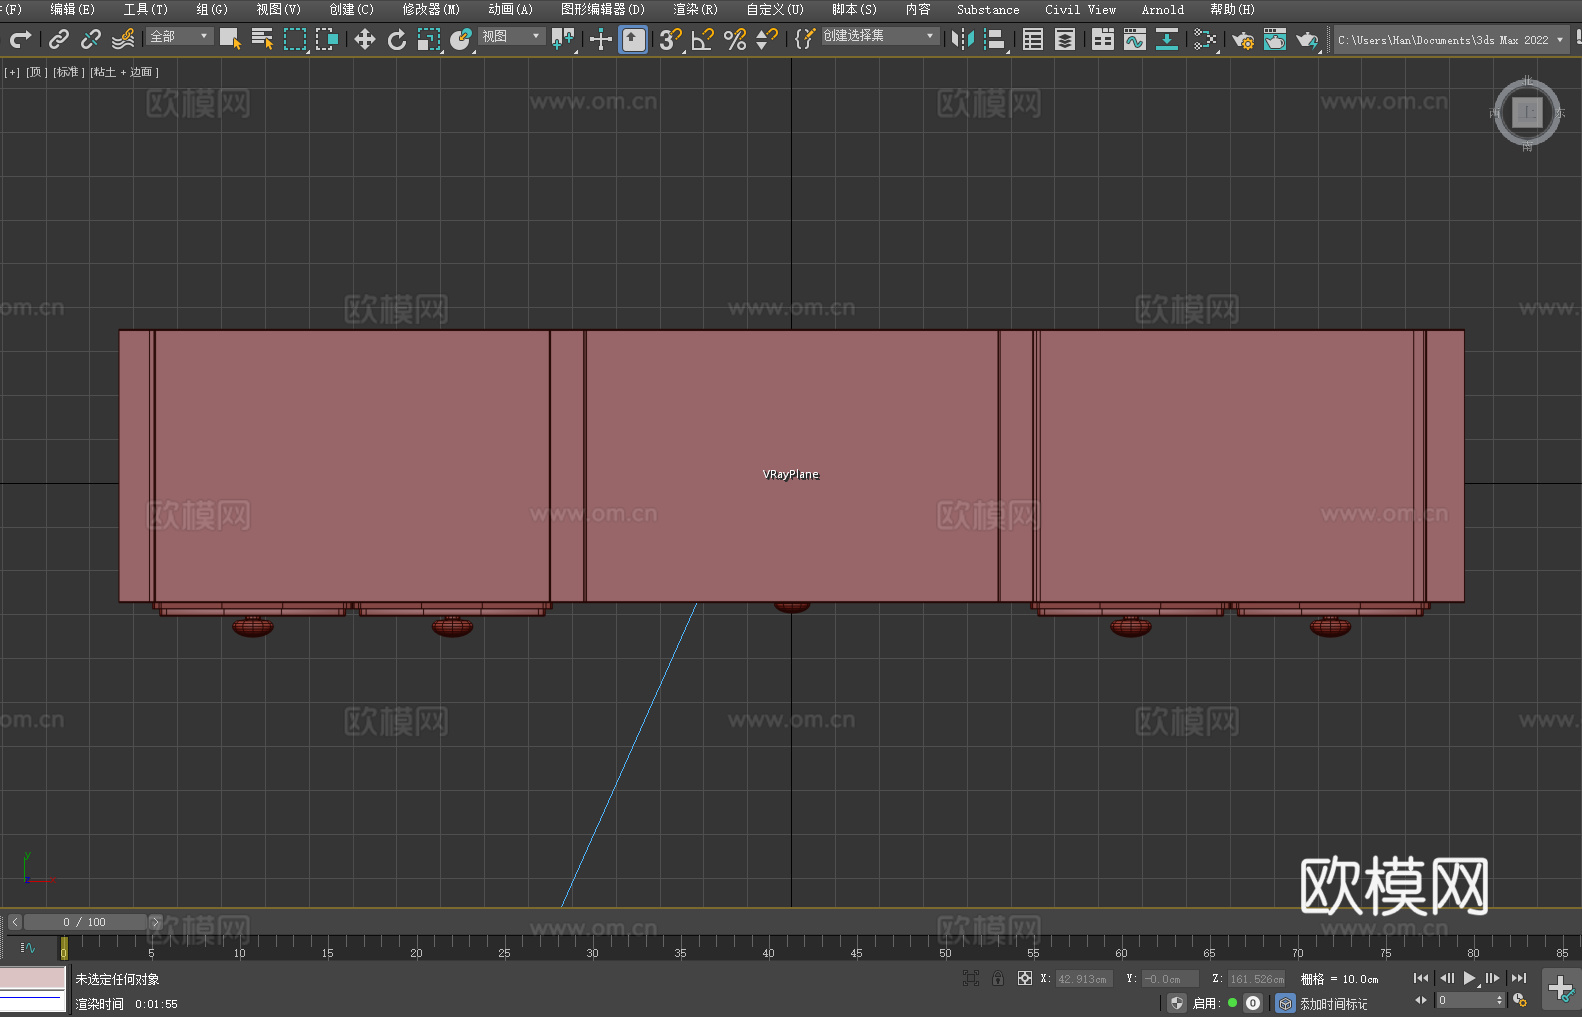Toggle the 3D Snaps button
Screen dimensions: 1582x1017
[x=670, y=39]
